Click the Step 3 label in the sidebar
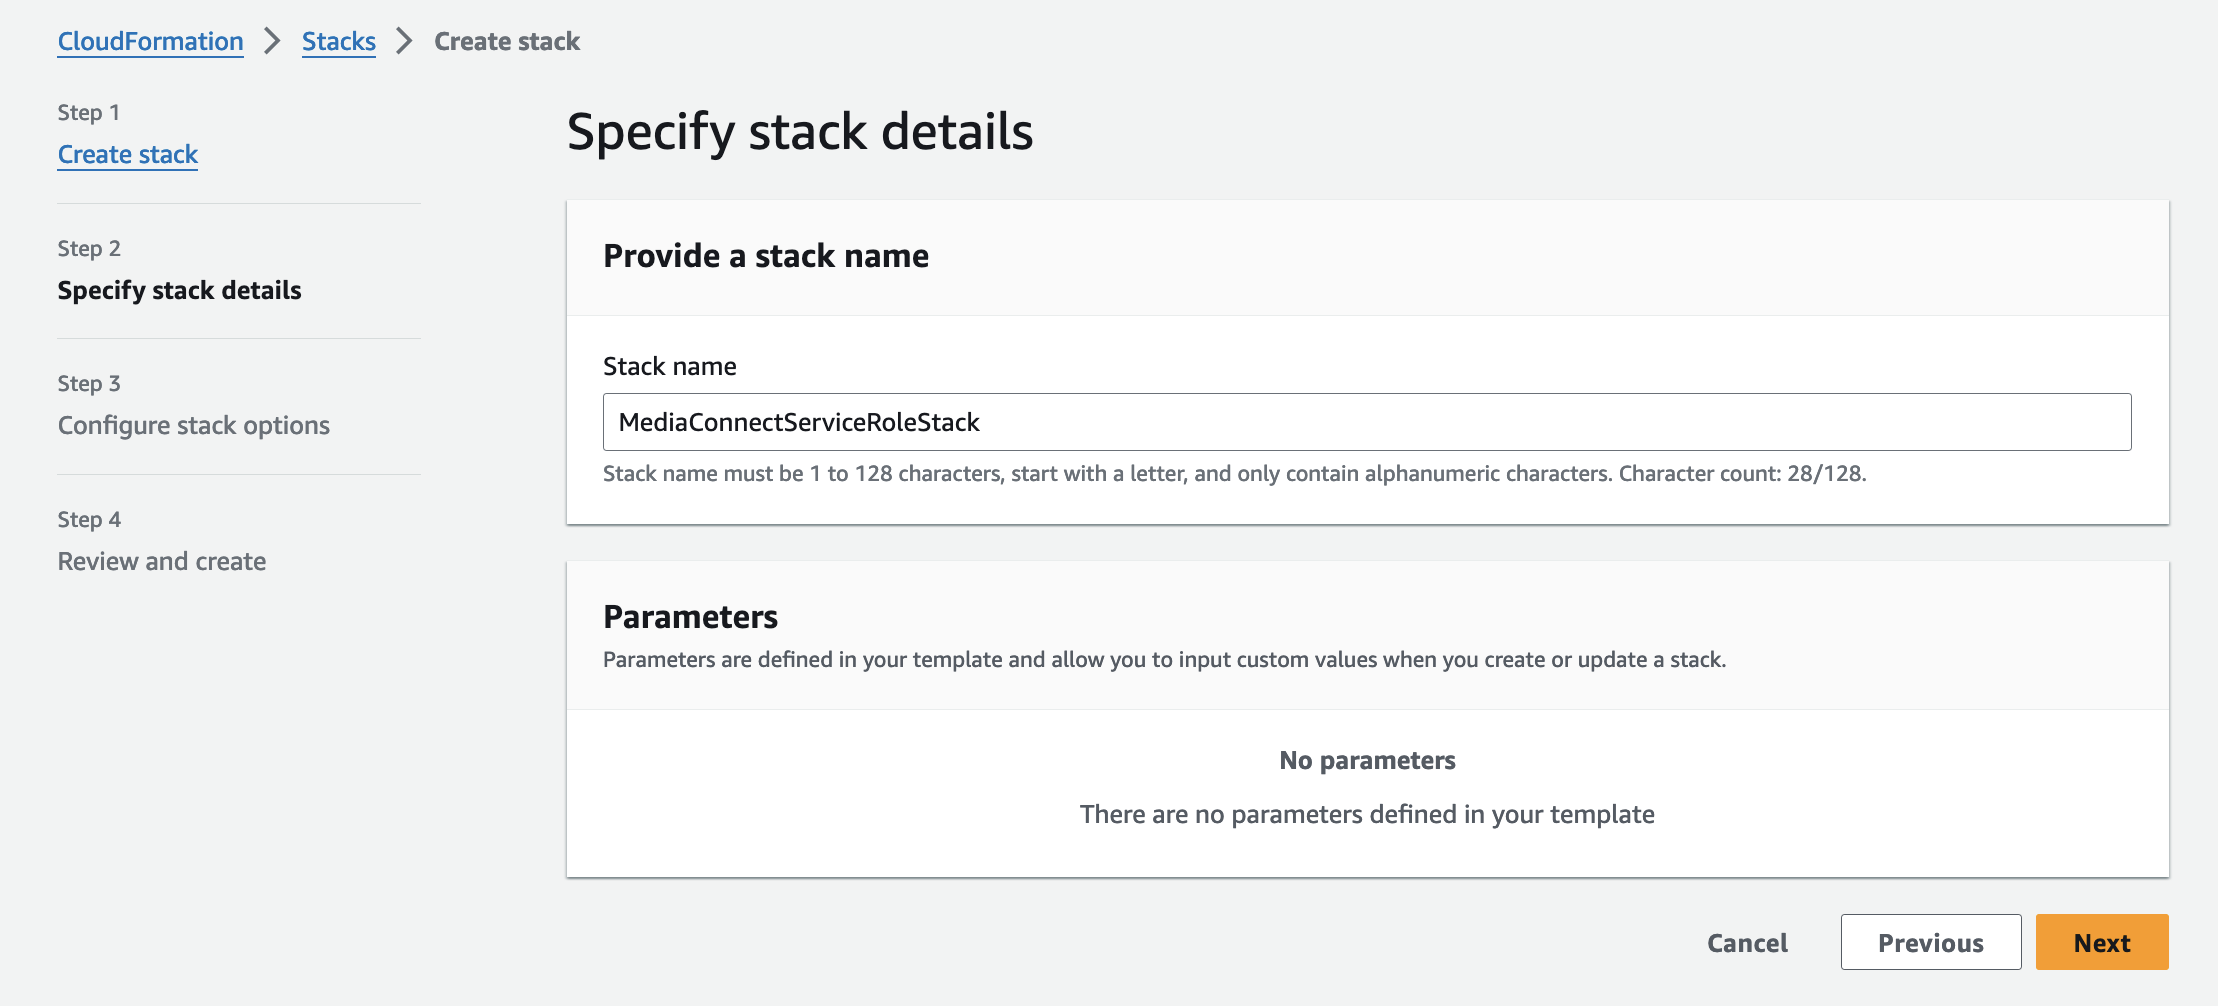Screen dimensions: 2218x1006 [88, 383]
